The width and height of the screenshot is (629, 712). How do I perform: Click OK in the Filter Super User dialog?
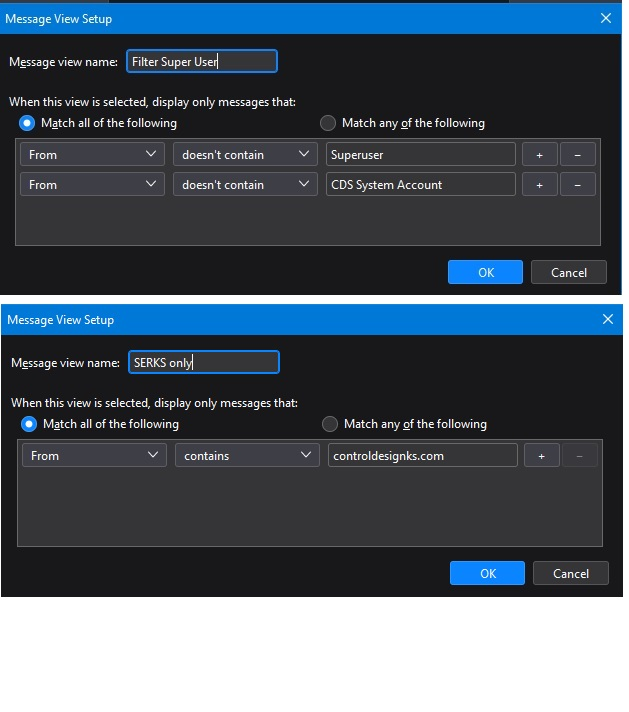click(x=485, y=272)
